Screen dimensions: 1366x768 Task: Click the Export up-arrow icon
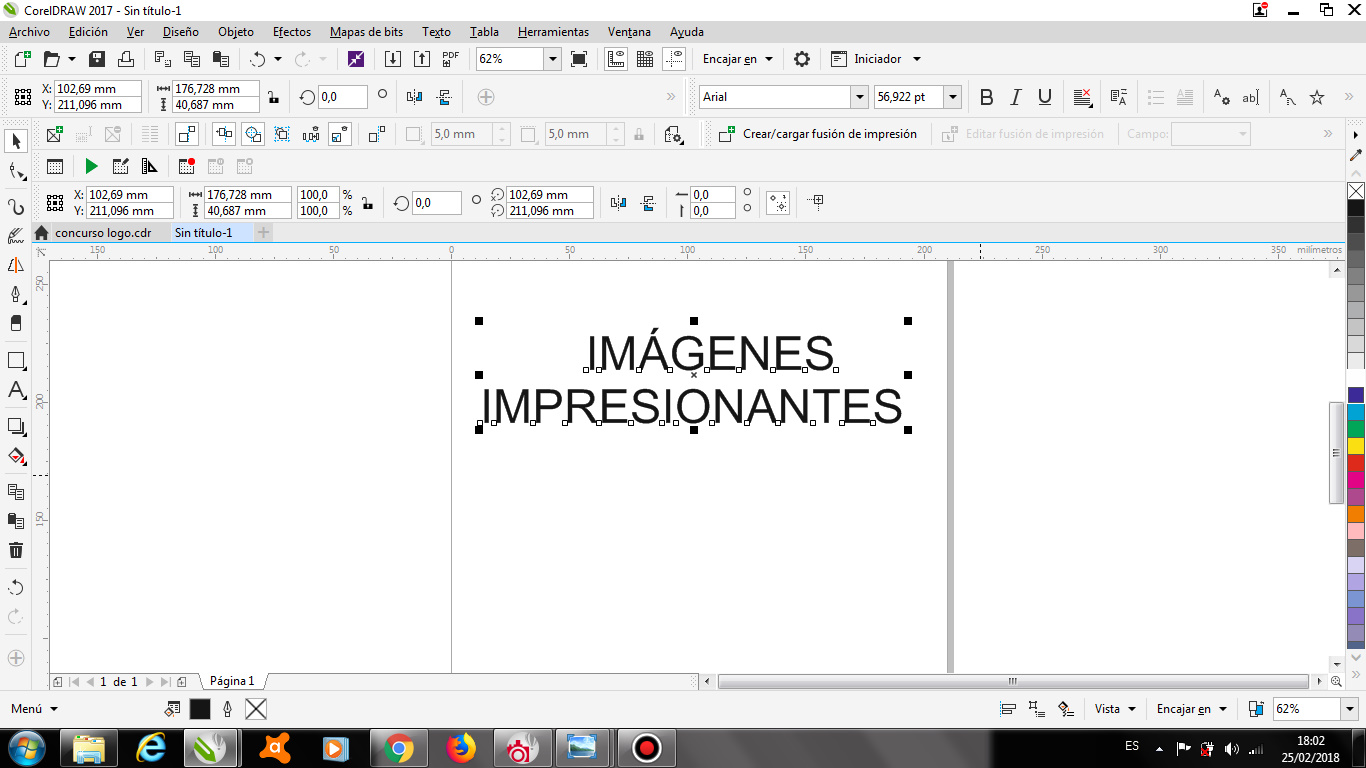click(x=422, y=59)
